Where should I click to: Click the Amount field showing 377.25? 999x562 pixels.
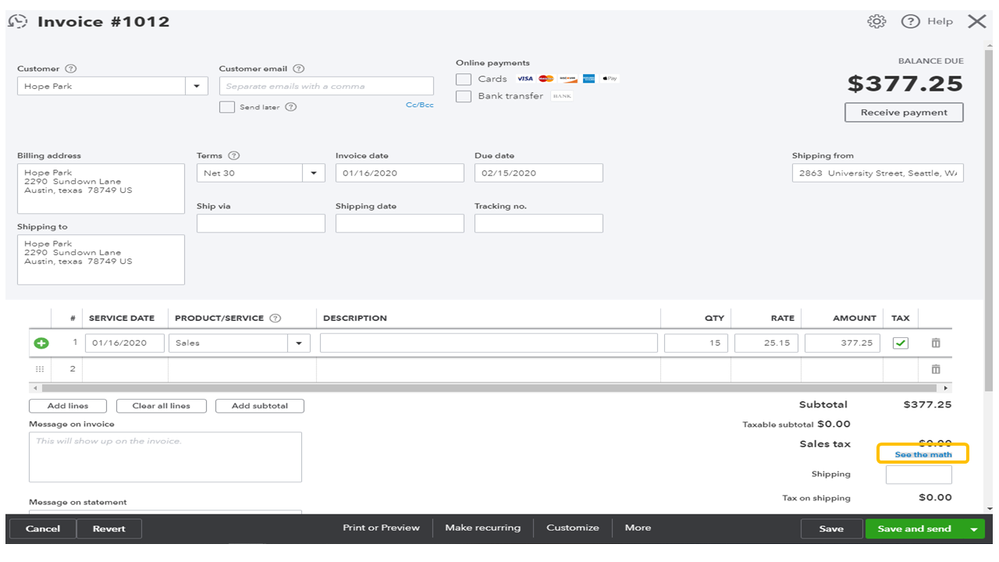(x=842, y=343)
